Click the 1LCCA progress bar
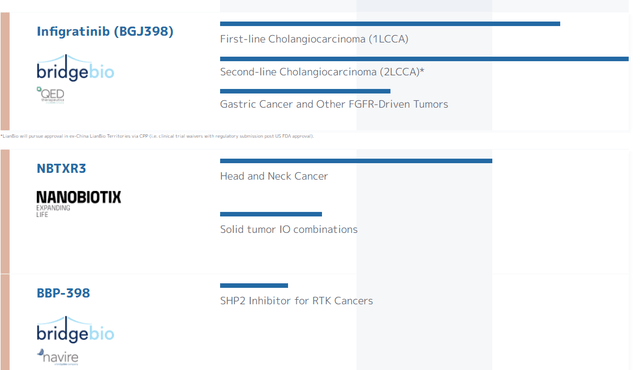 (390, 24)
